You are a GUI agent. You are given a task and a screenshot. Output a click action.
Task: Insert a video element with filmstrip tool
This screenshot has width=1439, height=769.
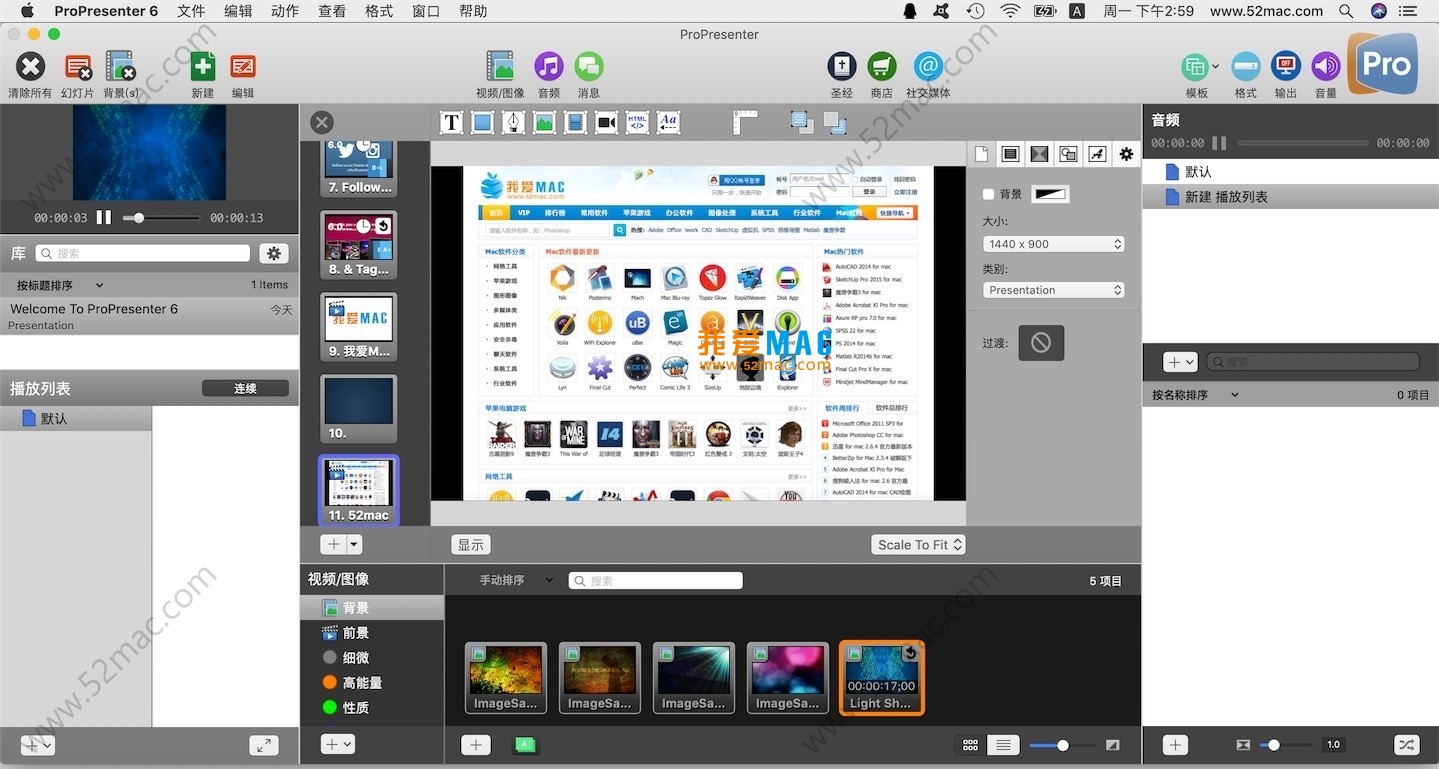coord(575,123)
